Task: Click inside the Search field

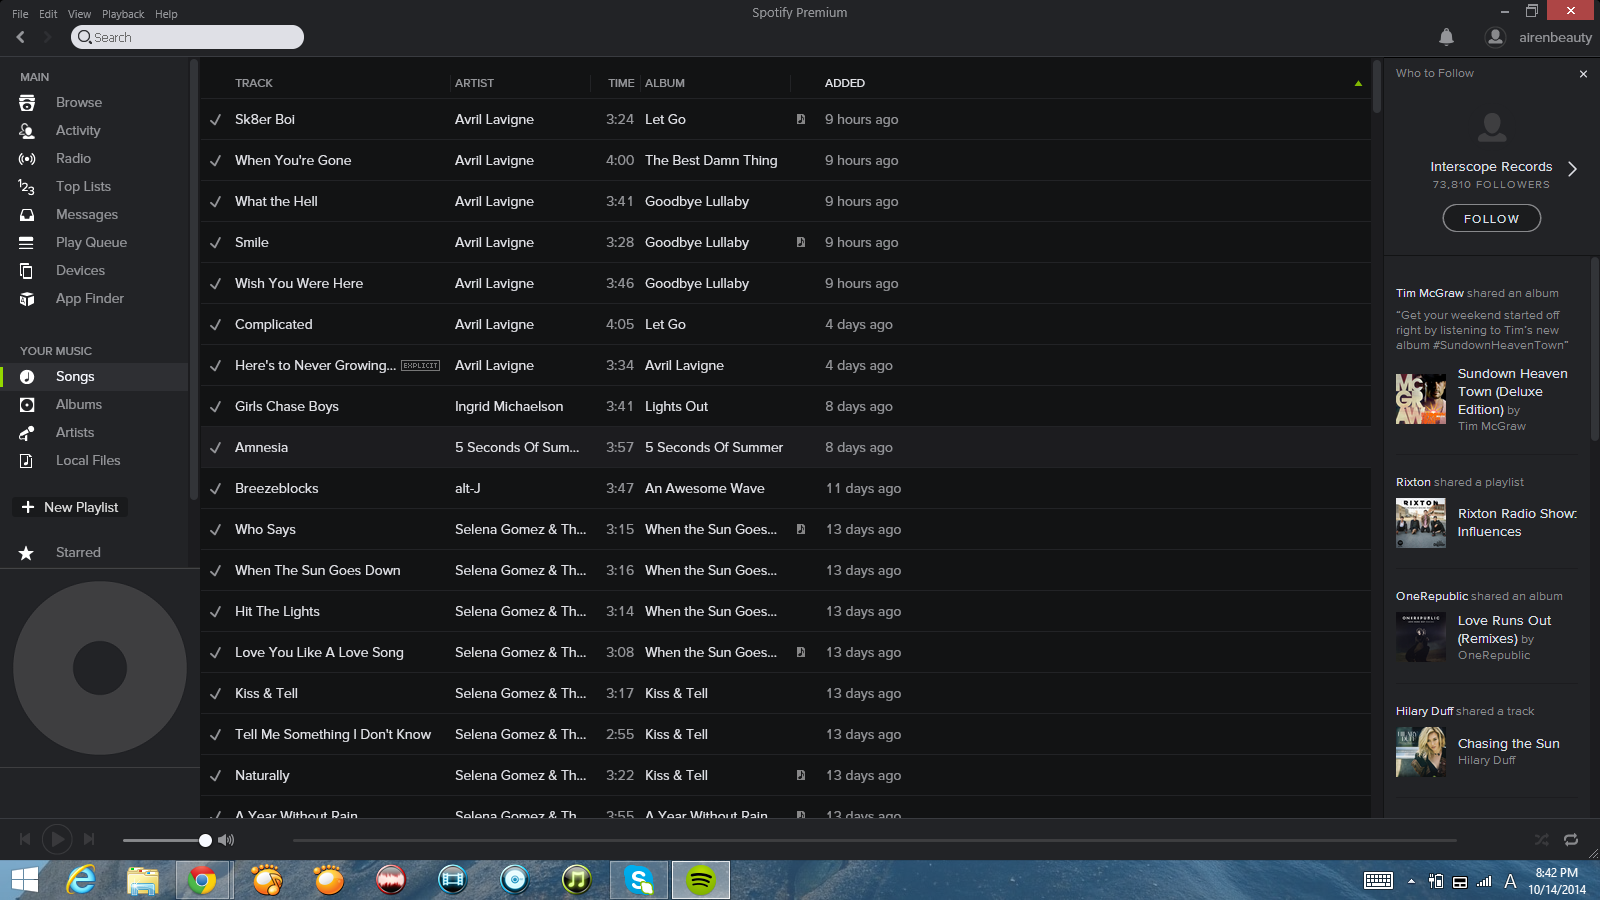Action: pos(187,37)
